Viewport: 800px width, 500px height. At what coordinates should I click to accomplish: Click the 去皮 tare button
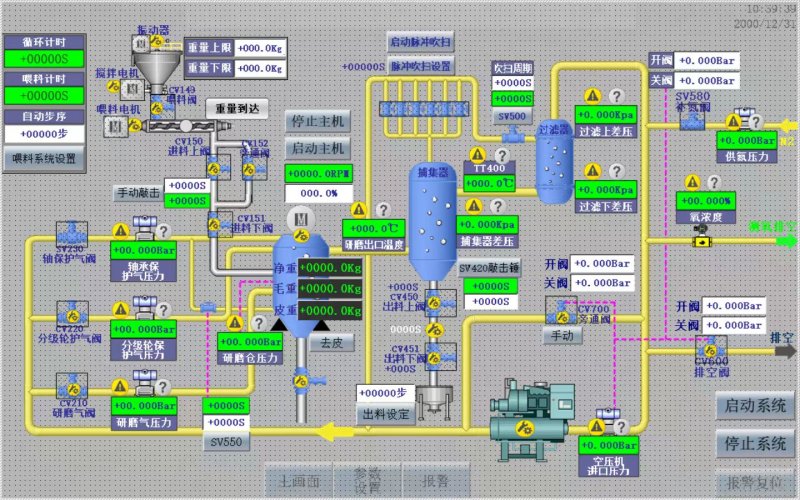(x=330, y=341)
